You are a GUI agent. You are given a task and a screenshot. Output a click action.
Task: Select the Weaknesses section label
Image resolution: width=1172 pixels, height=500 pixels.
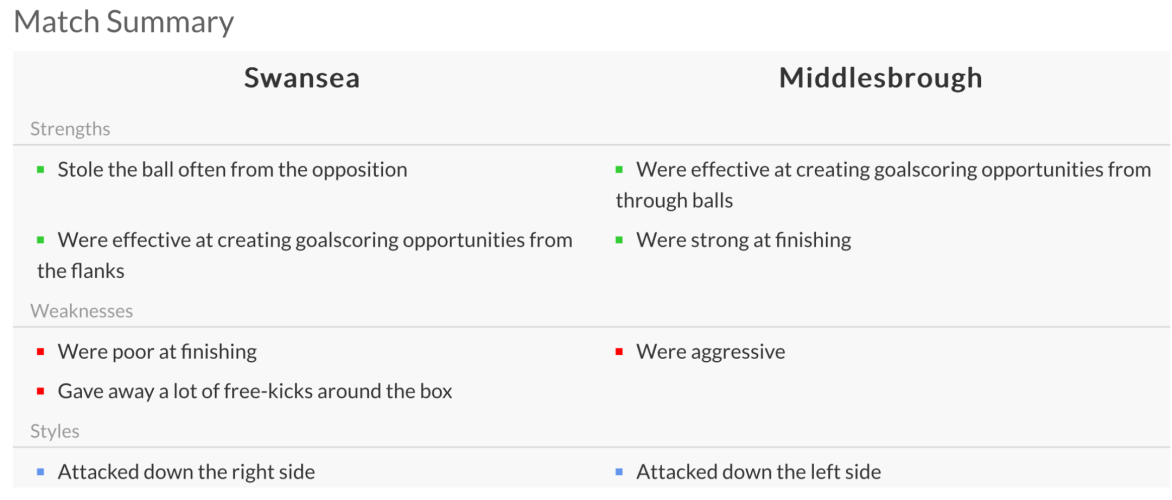pyautogui.click(x=81, y=311)
